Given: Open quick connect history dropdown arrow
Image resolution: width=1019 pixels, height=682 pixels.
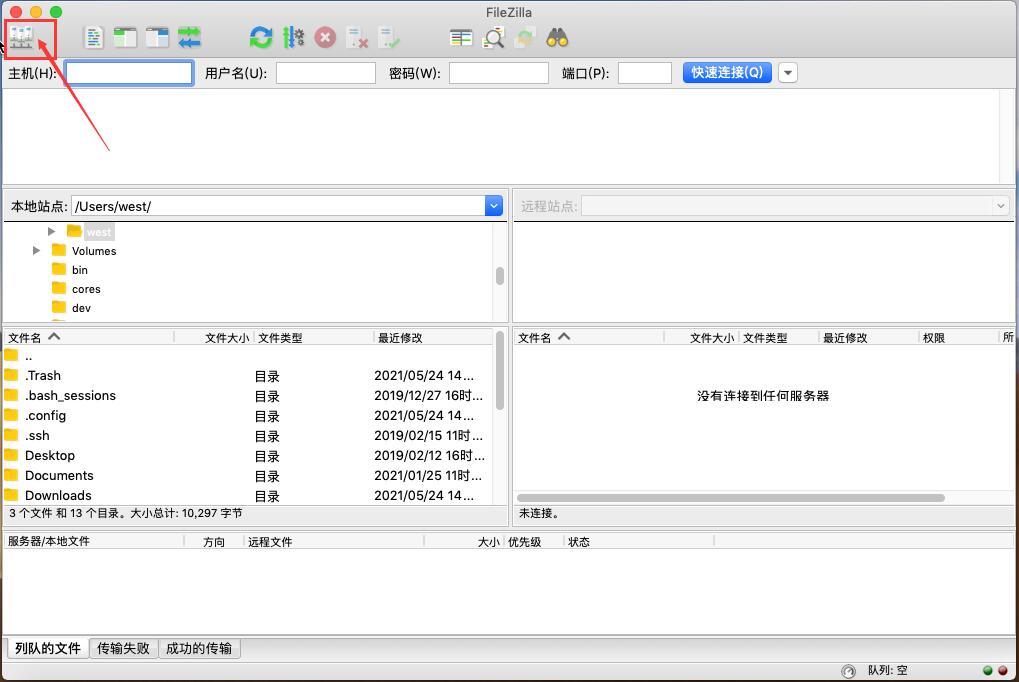Looking at the screenshot, I should coord(788,73).
